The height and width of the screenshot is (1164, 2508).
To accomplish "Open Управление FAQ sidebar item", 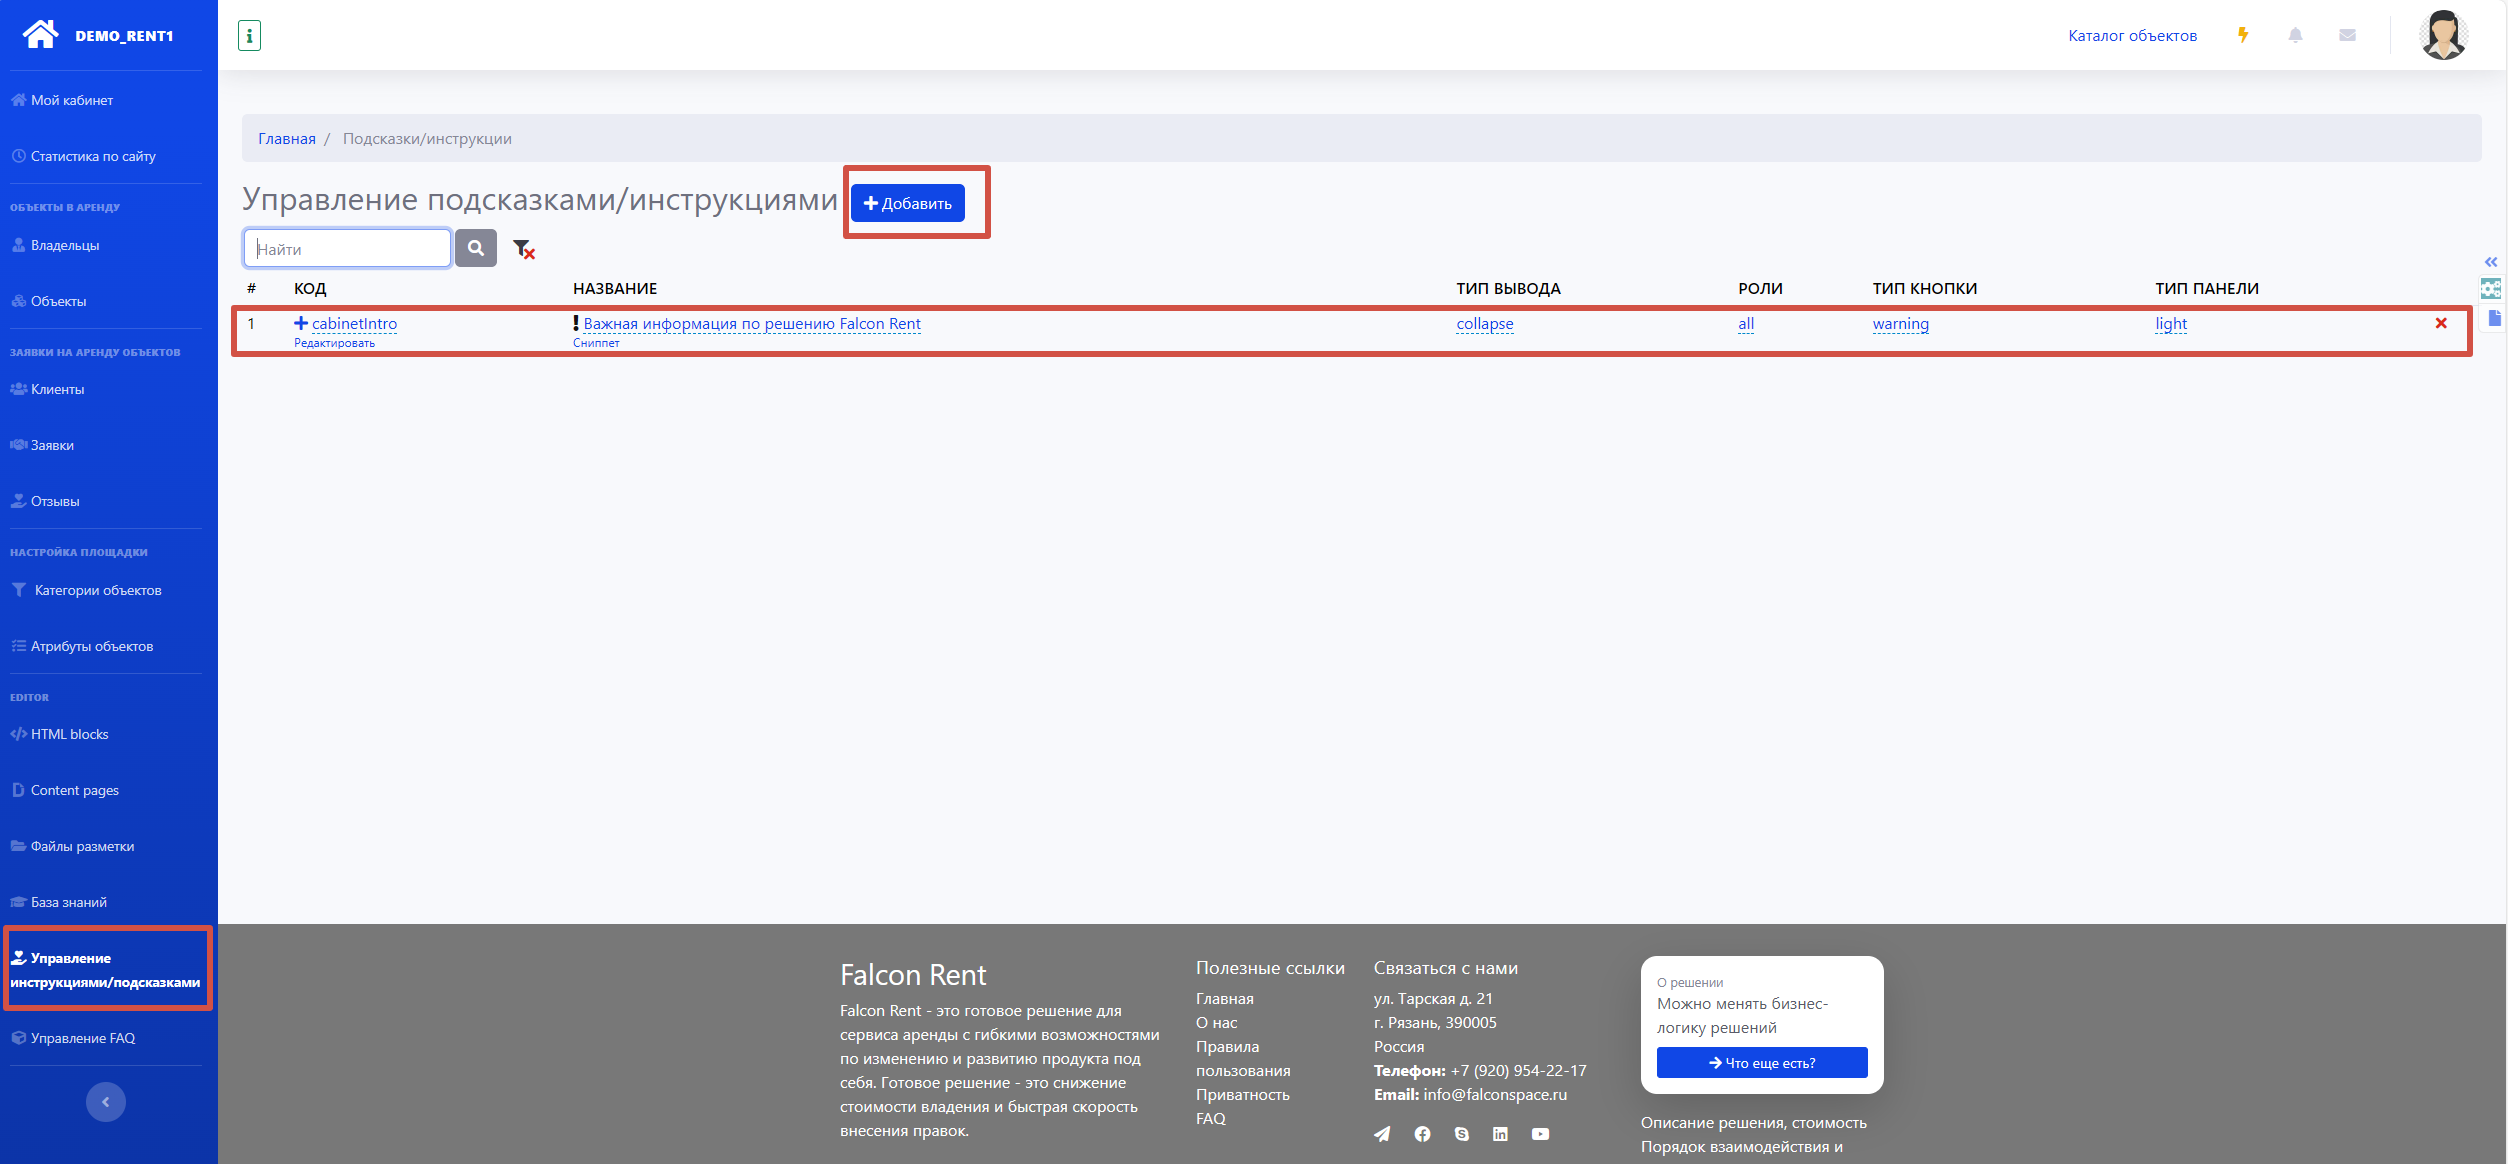I will click(x=82, y=1038).
